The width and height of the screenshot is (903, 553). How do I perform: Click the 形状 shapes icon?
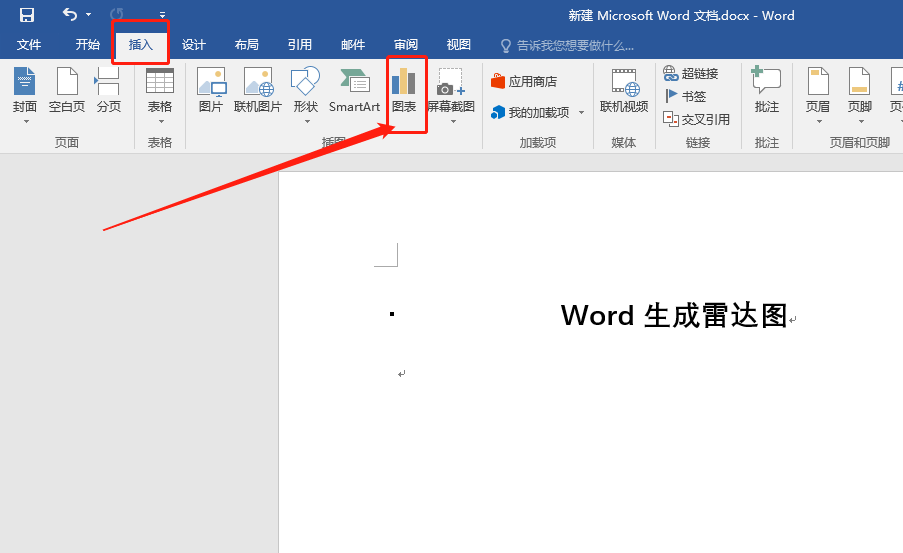305,81
